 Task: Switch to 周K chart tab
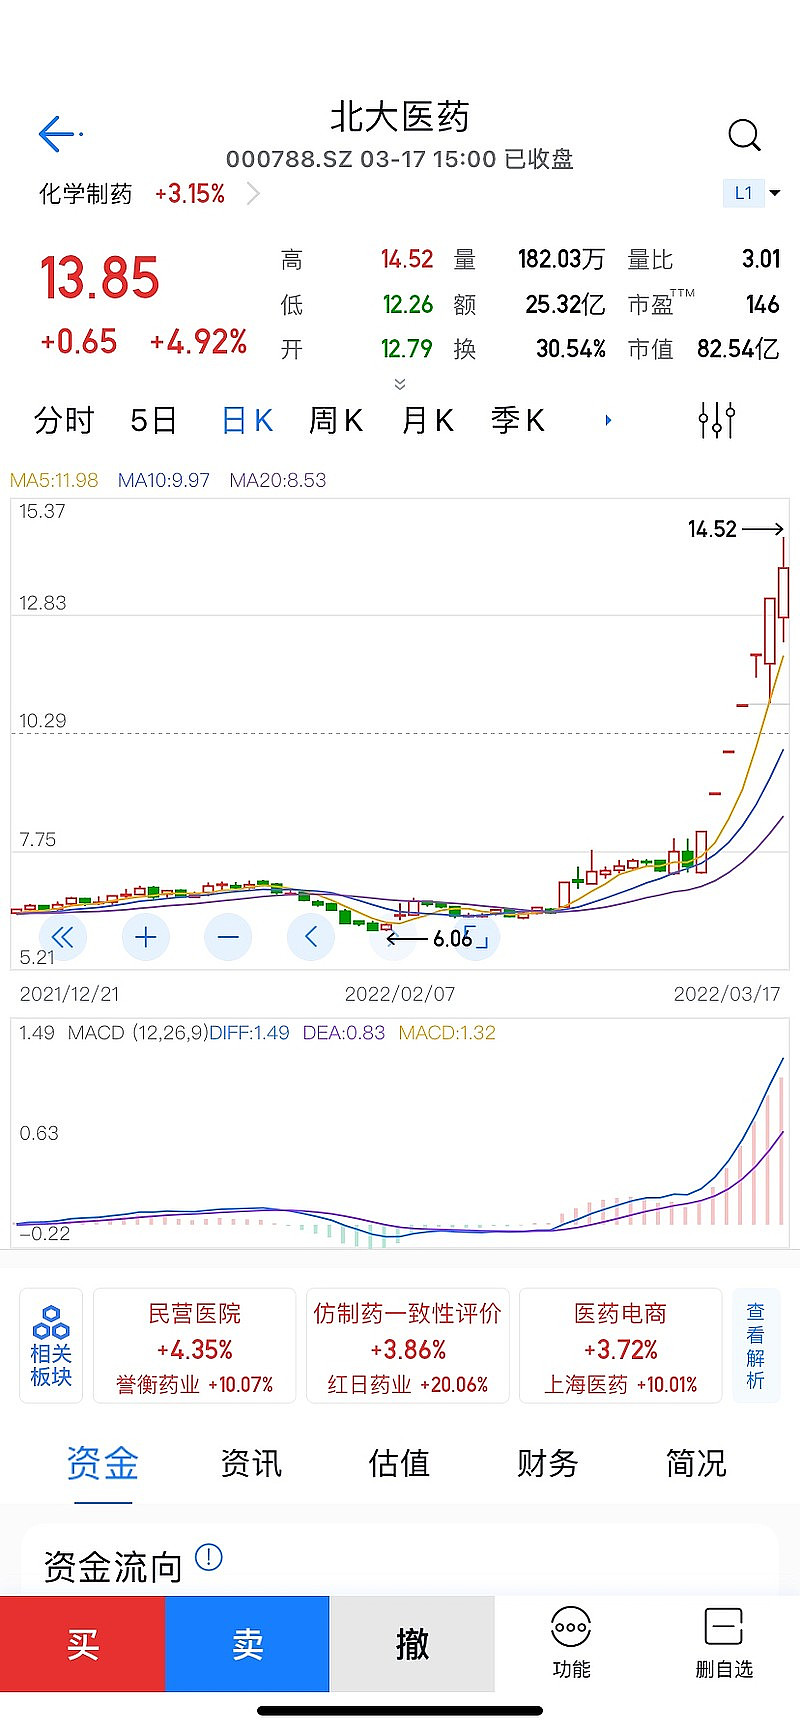pyautogui.click(x=336, y=420)
